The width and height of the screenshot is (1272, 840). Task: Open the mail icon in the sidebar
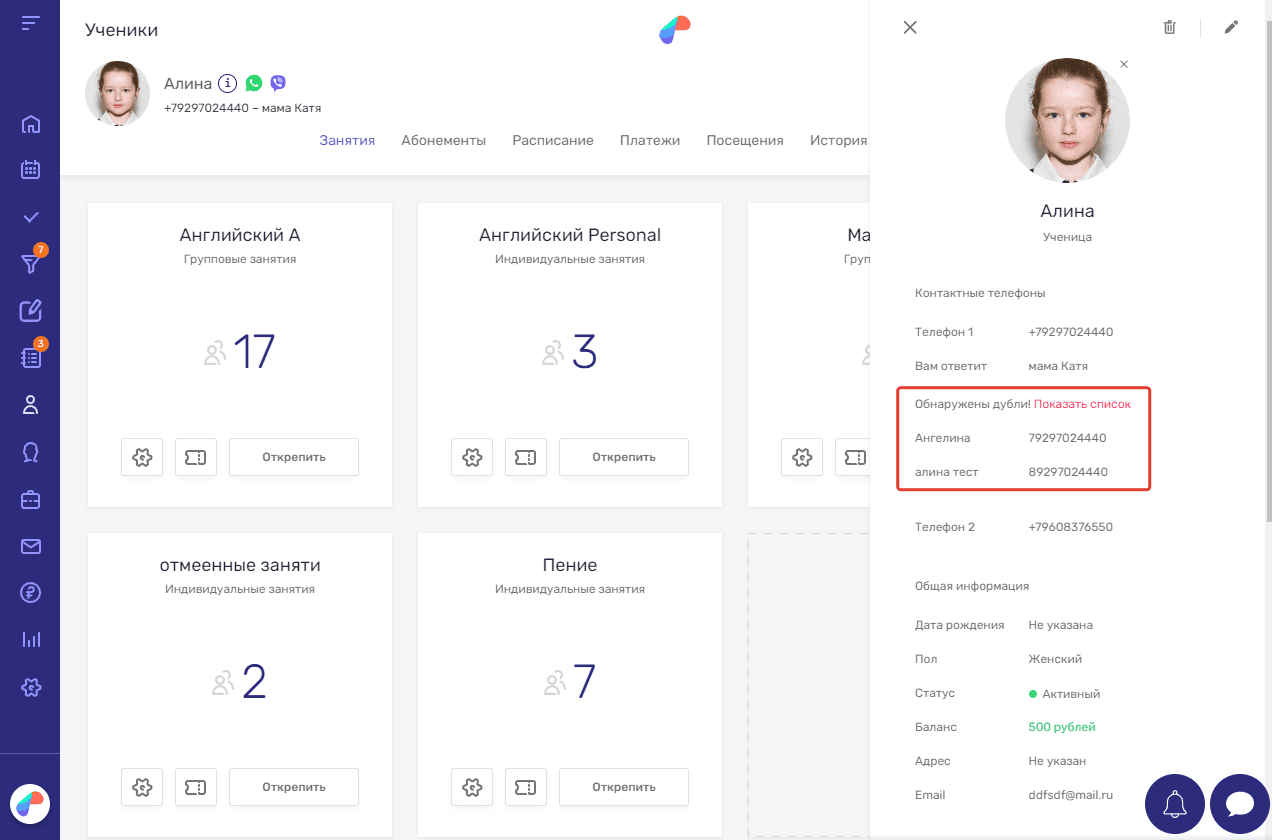[x=31, y=546]
